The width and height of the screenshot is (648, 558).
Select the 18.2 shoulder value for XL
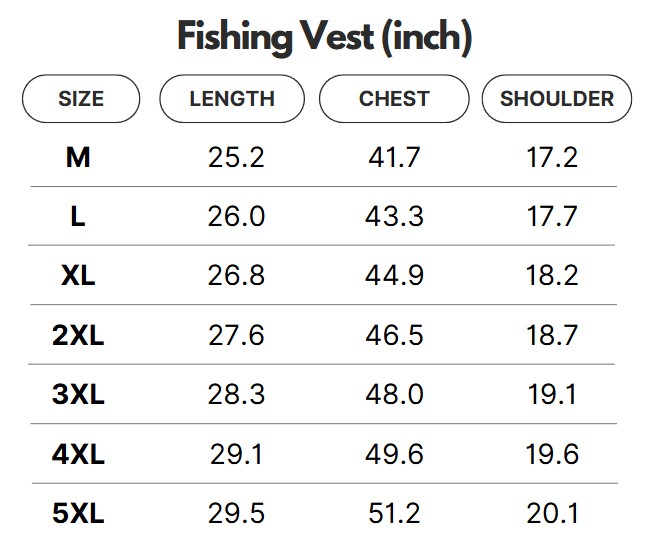(x=552, y=275)
